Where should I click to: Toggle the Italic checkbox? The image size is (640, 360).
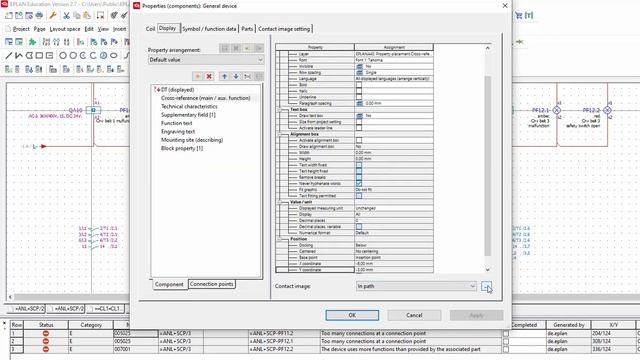pos(359,91)
